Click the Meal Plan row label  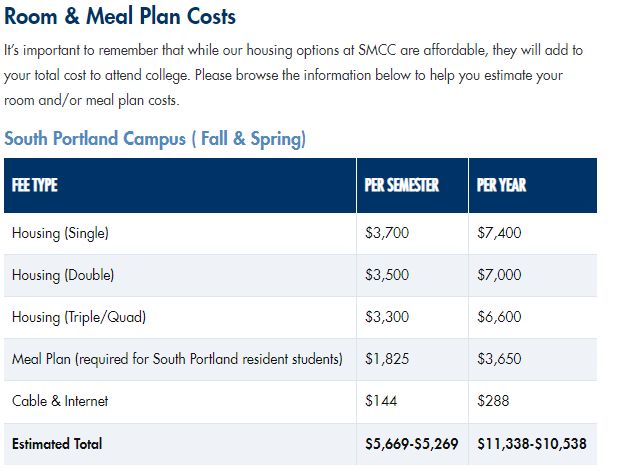pyautogui.click(x=177, y=359)
